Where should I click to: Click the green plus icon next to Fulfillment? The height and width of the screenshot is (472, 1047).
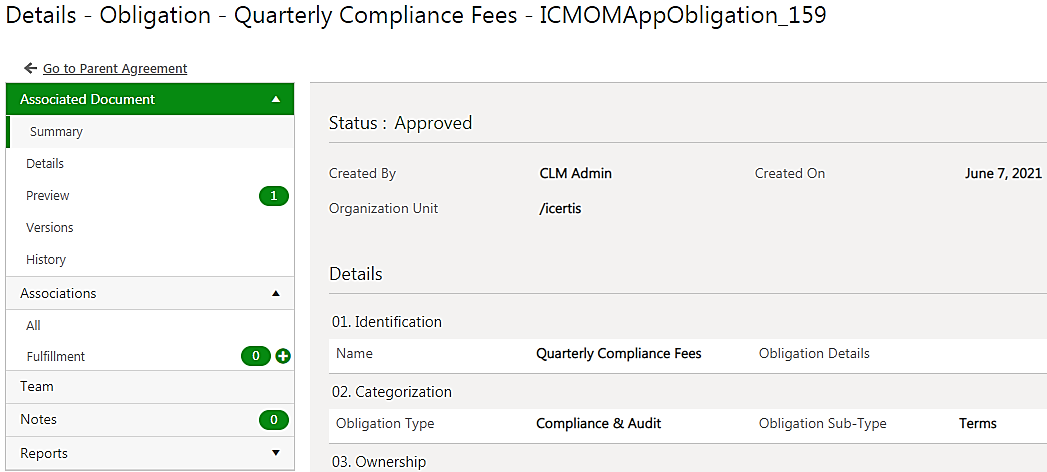[283, 357]
